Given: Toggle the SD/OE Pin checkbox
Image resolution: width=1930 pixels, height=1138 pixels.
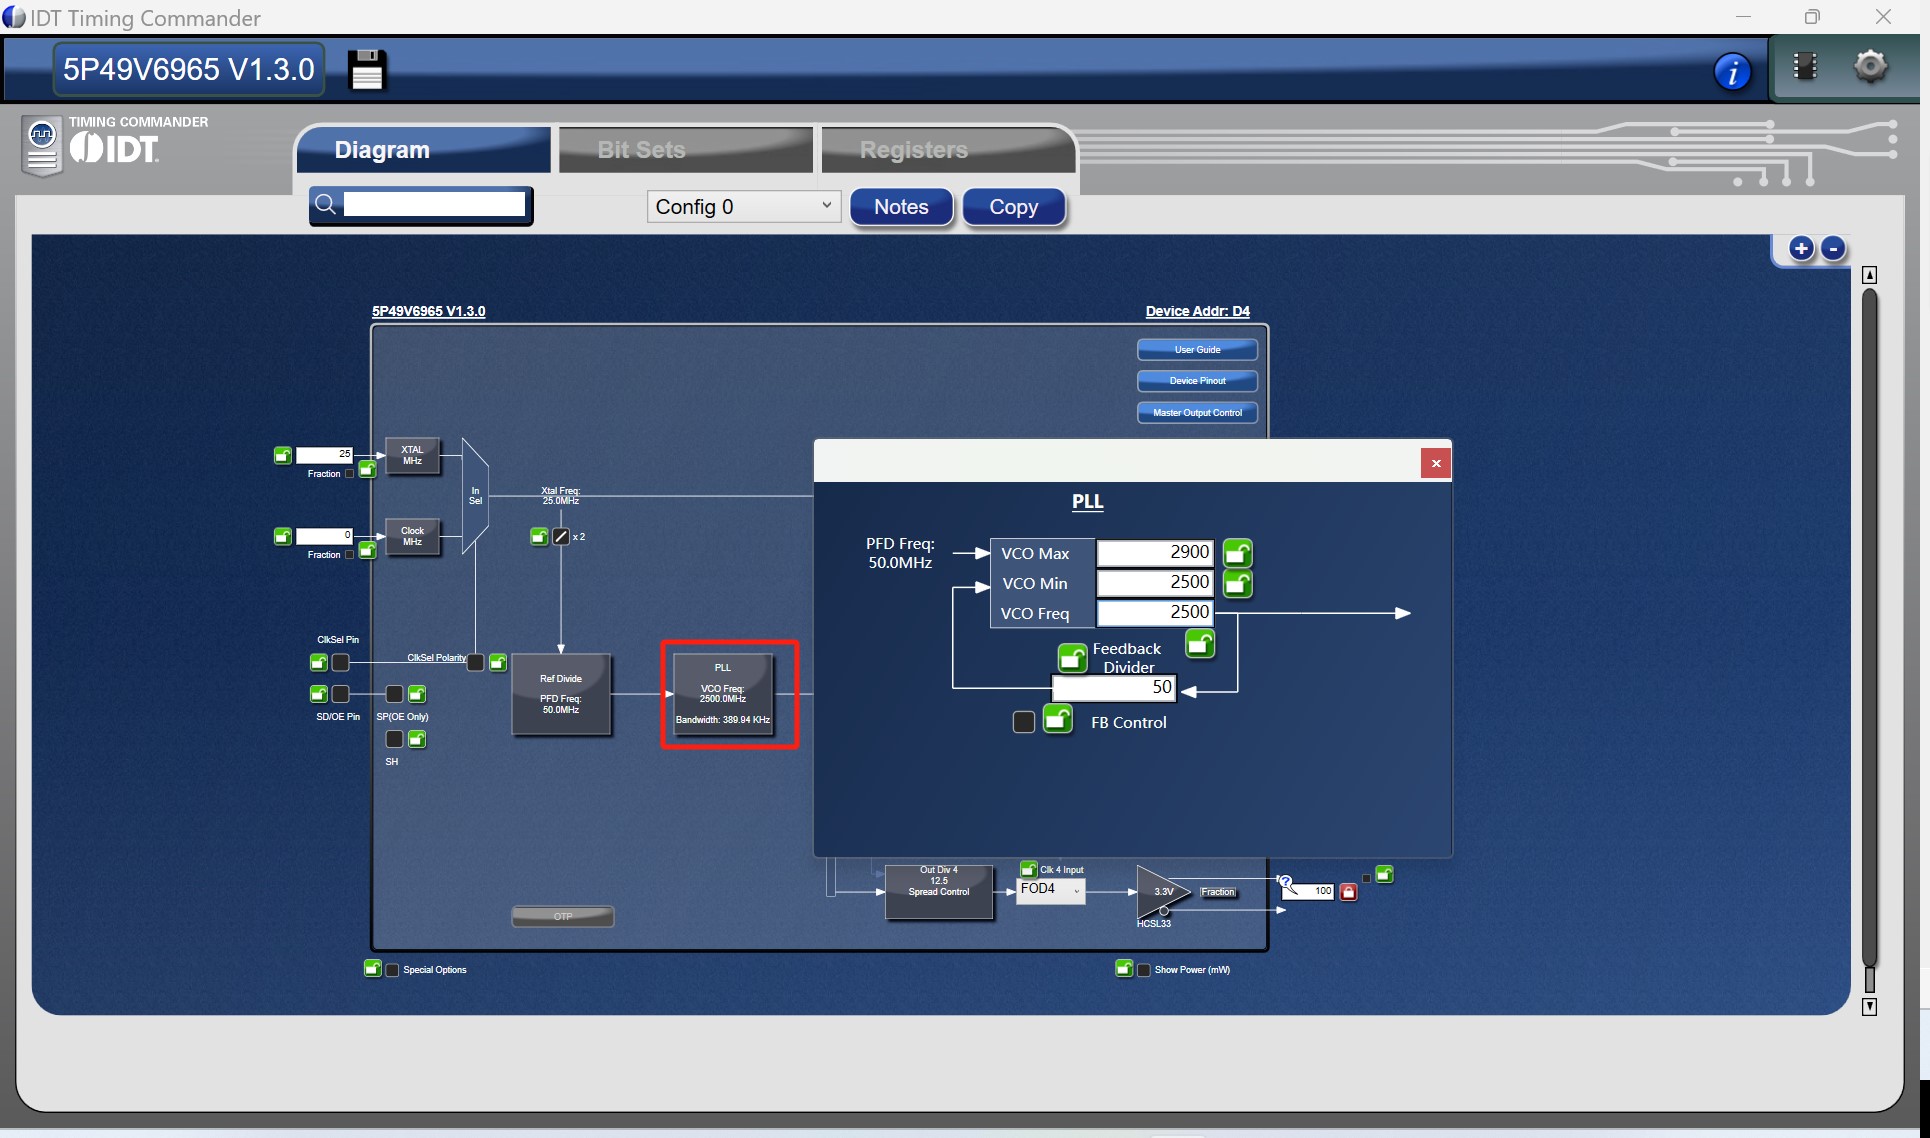Looking at the screenshot, I should click(341, 693).
